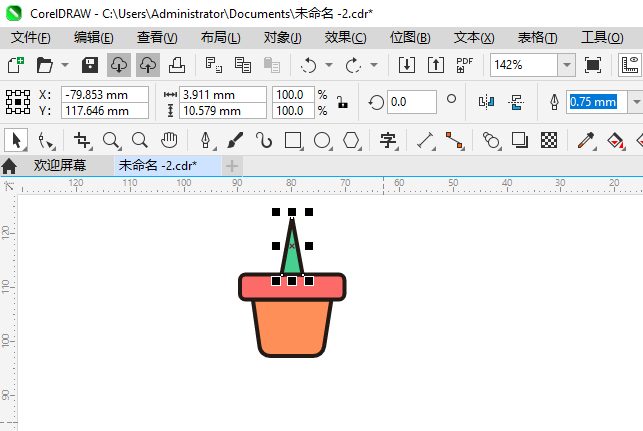Select the Crop tool
This screenshot has width=643, height=431.
(x=82, y=141)
